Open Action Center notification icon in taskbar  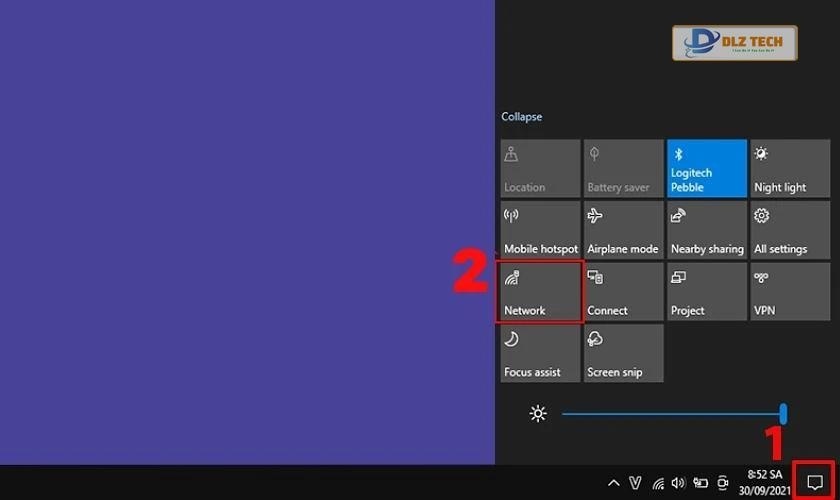[x=814, y=482]
